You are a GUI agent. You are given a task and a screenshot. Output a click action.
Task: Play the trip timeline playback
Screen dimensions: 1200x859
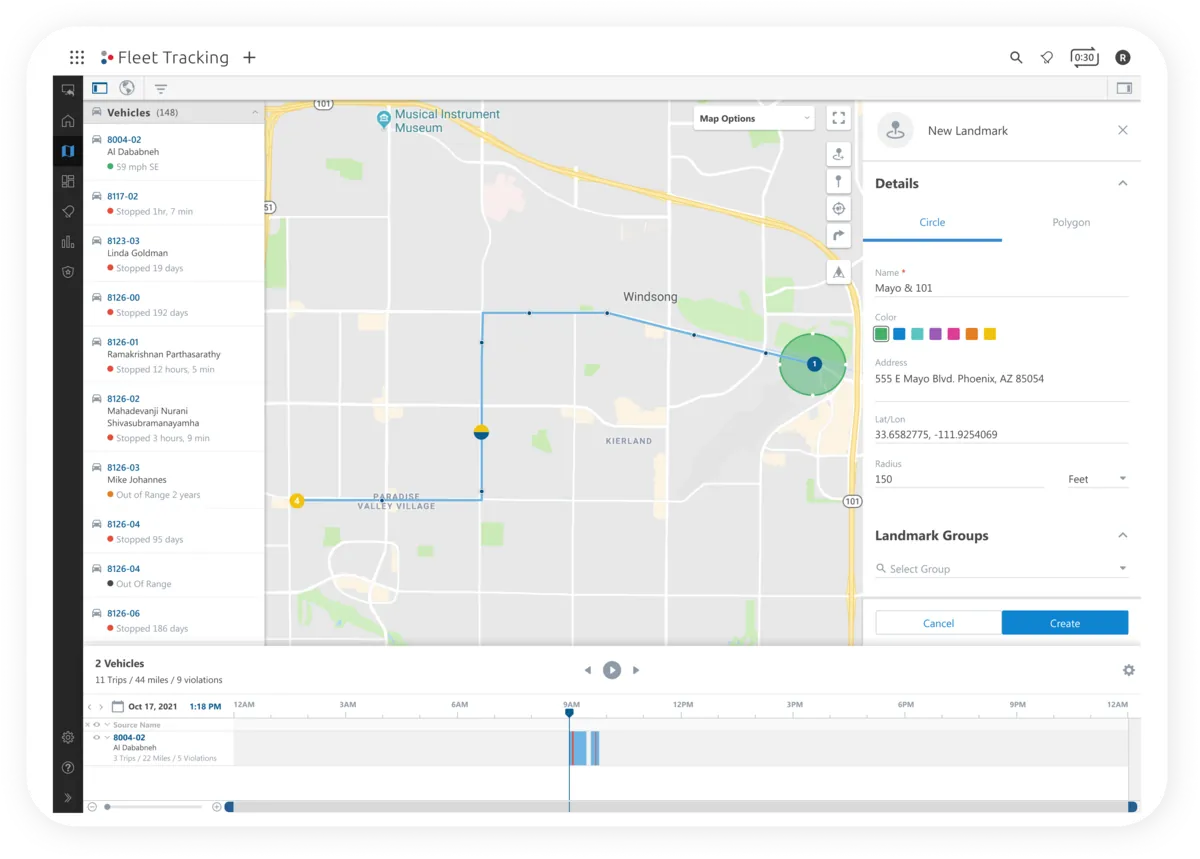(x=612, y=670)
